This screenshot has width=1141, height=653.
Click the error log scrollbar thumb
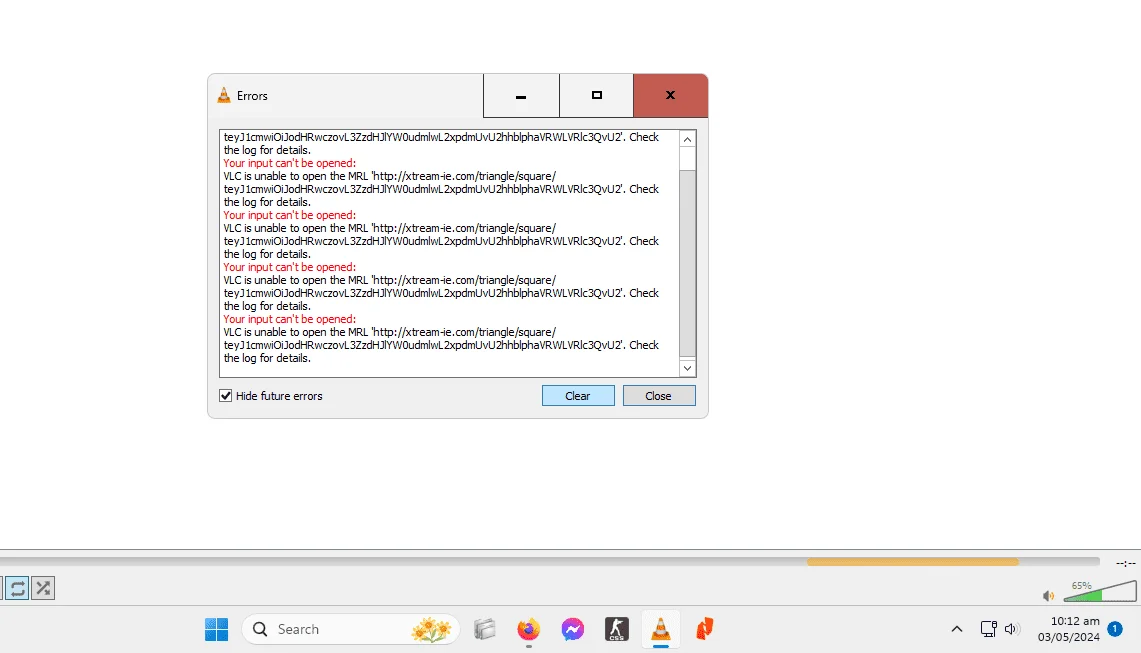click(x=687, y=264)
